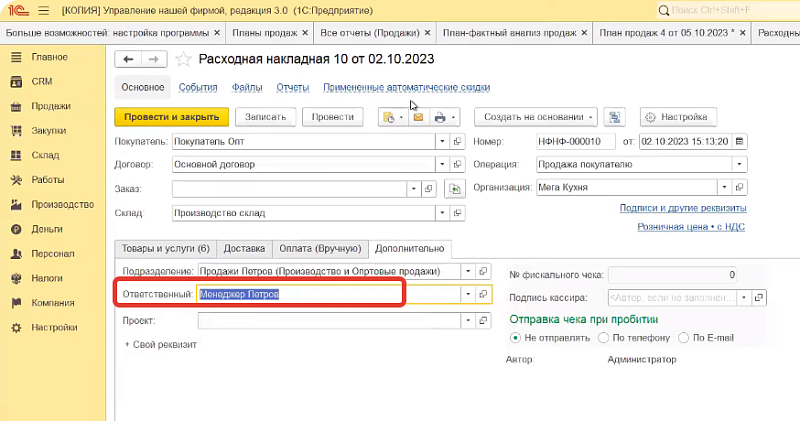Open CRM section in sidebar
This screenshot has width=800, height=421.
pos(42,82)
